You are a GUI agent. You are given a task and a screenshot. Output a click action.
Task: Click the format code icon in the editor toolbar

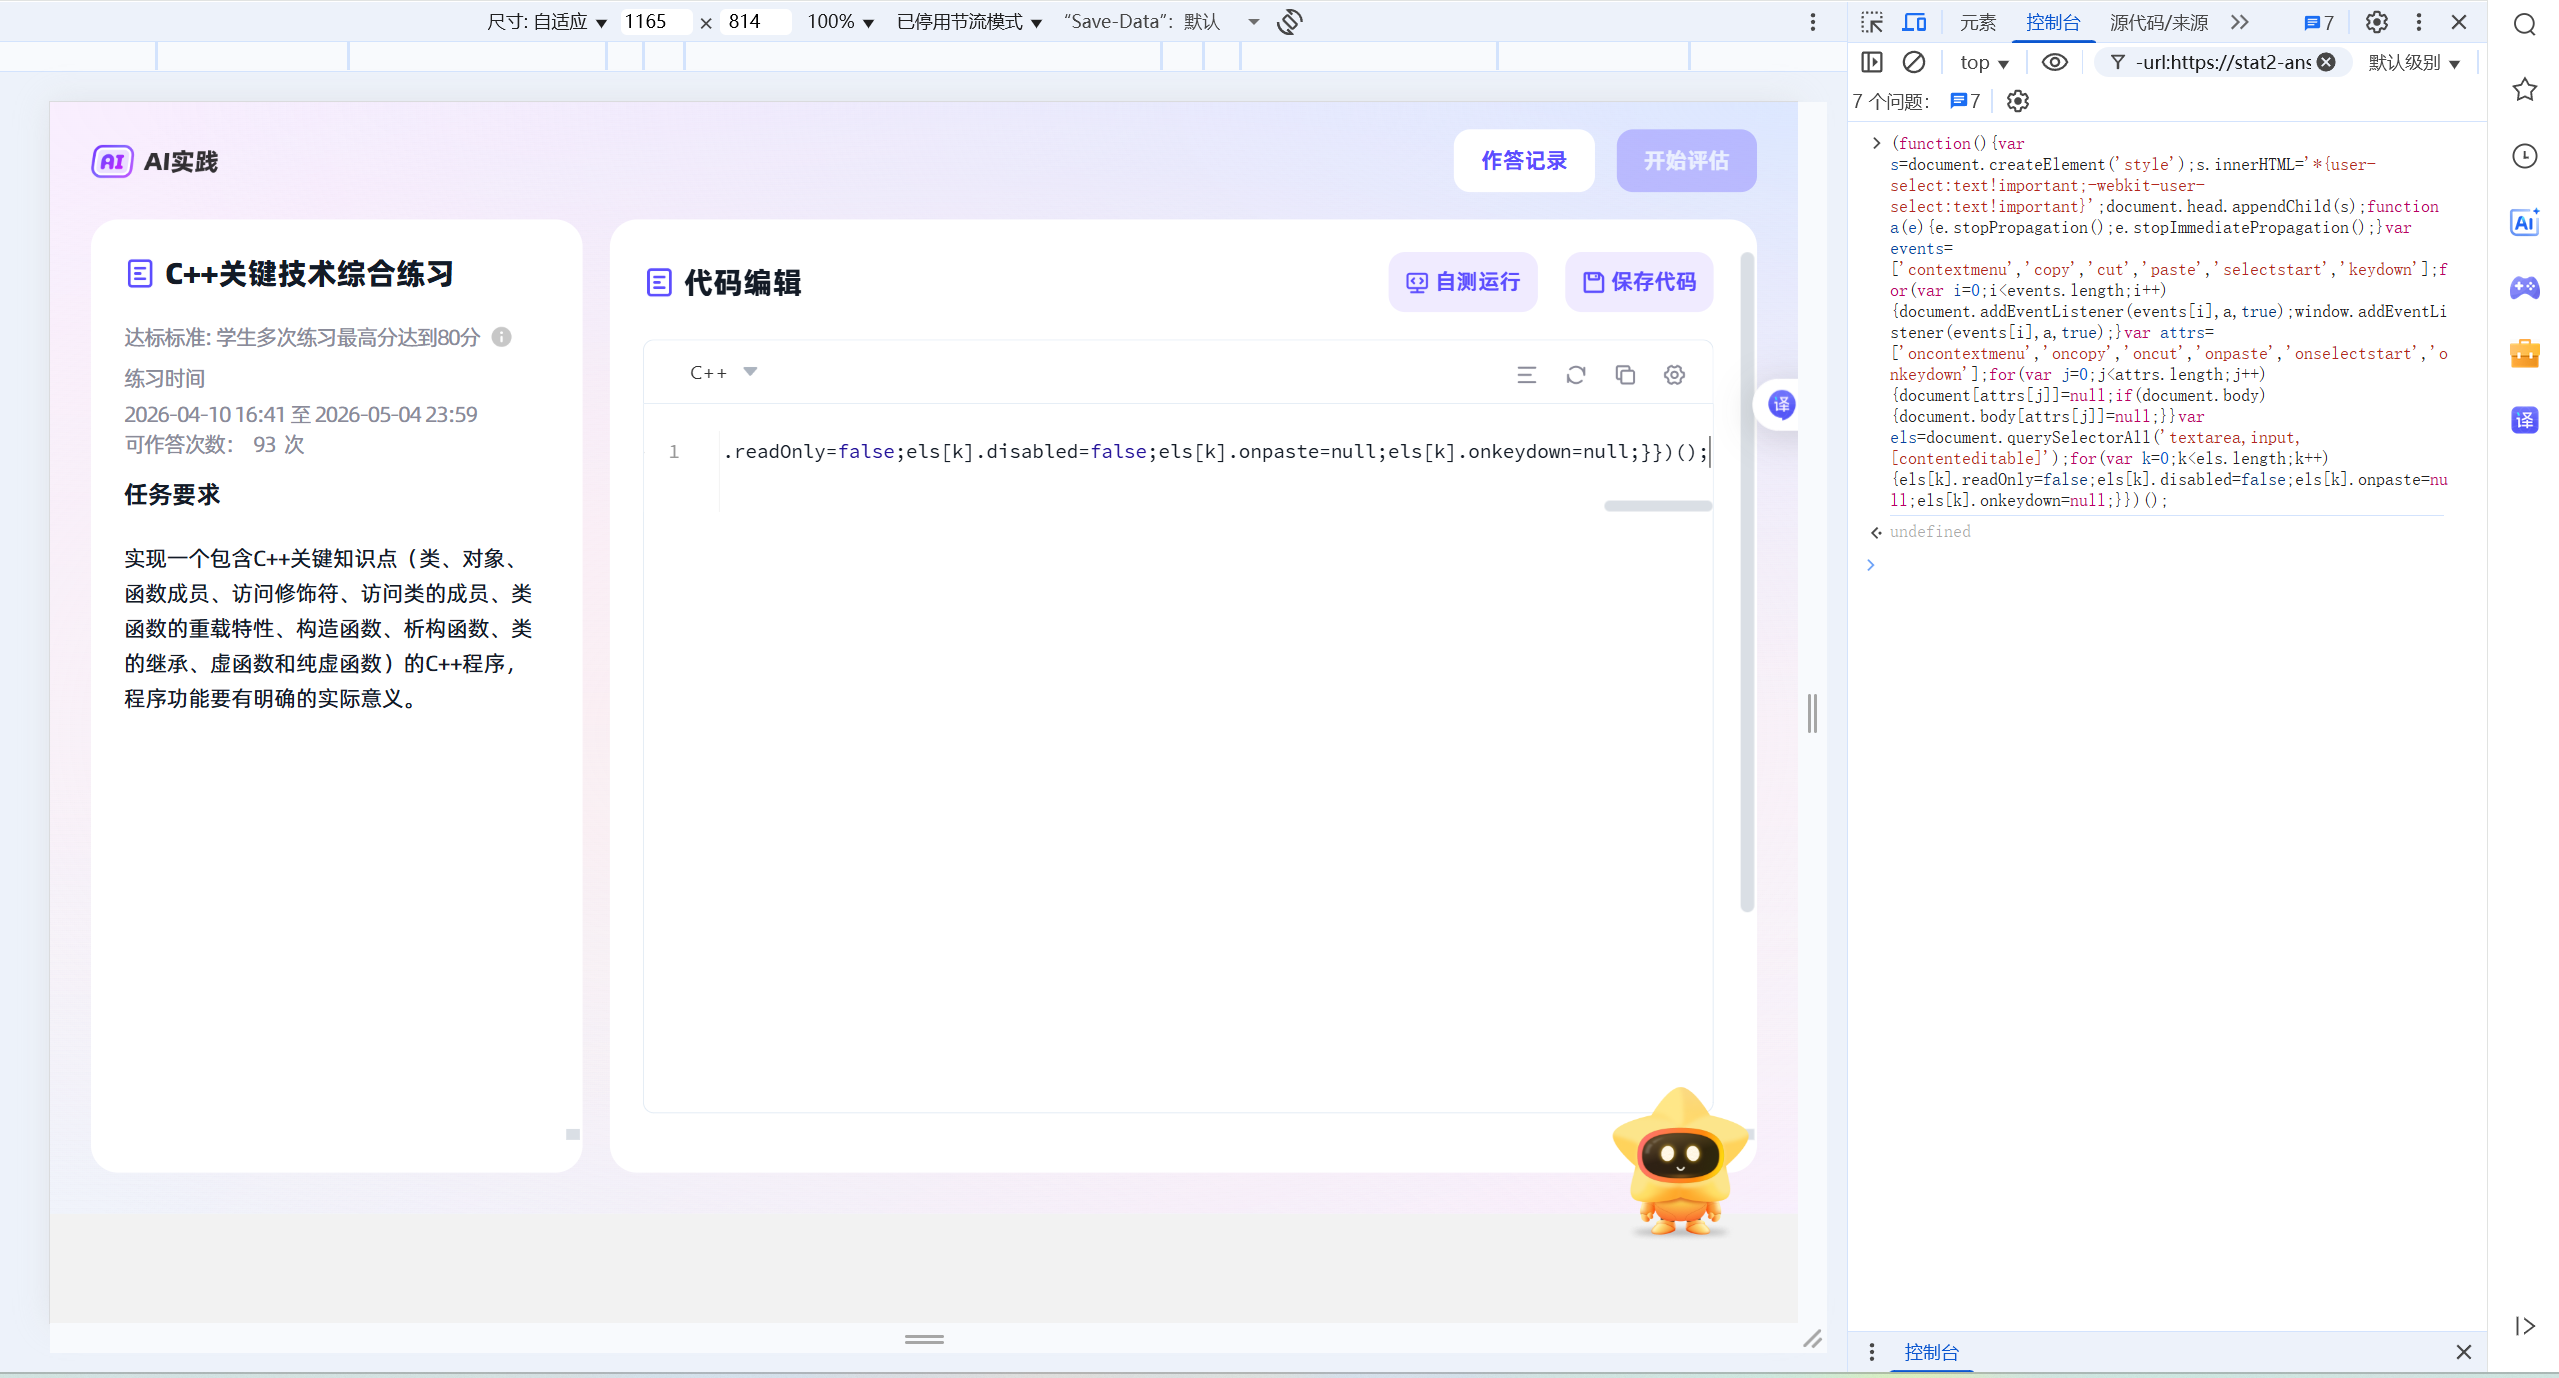tap(1526, 375)
